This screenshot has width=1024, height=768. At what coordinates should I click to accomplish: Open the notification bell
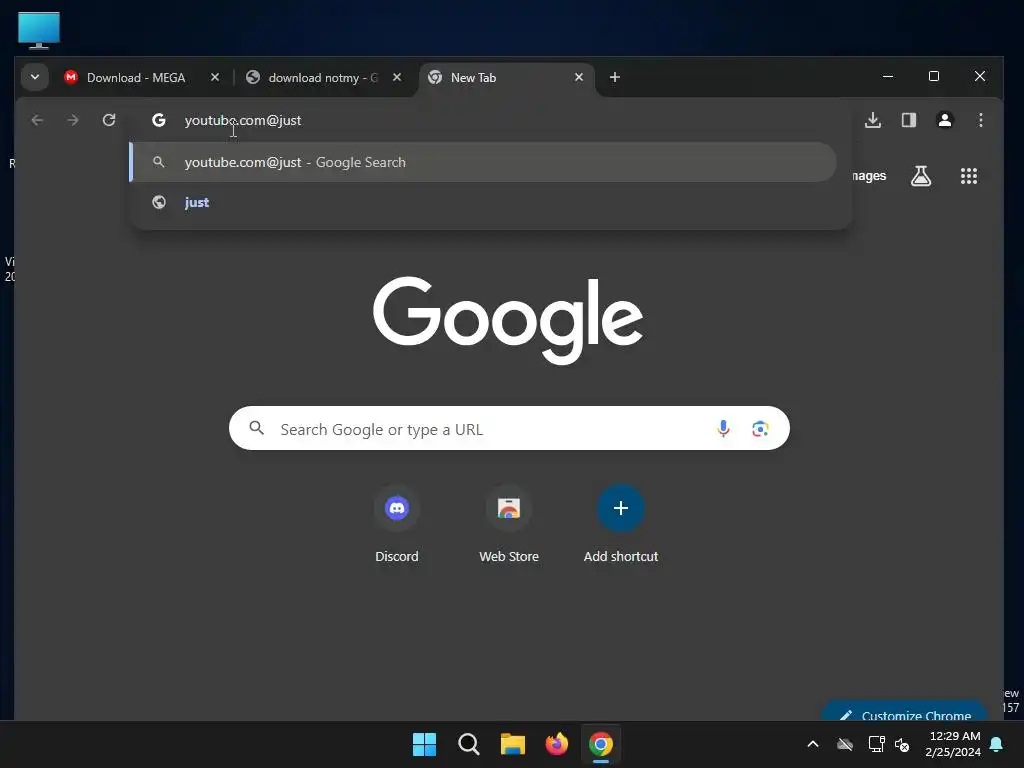[997, 744]
